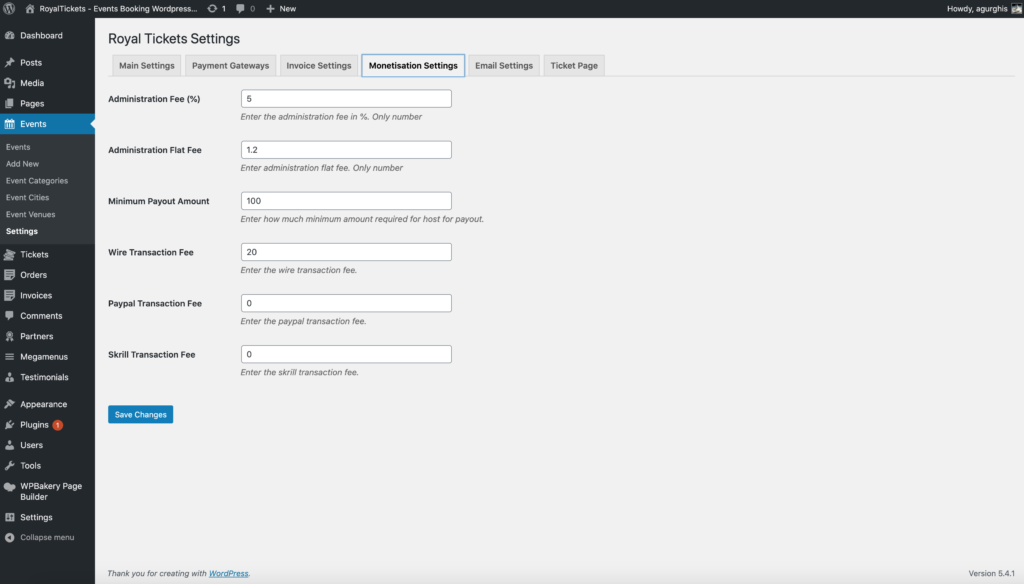Click the Plugins update count badge
Viewport: 1024px width, 584px height.
click(57, 425)
